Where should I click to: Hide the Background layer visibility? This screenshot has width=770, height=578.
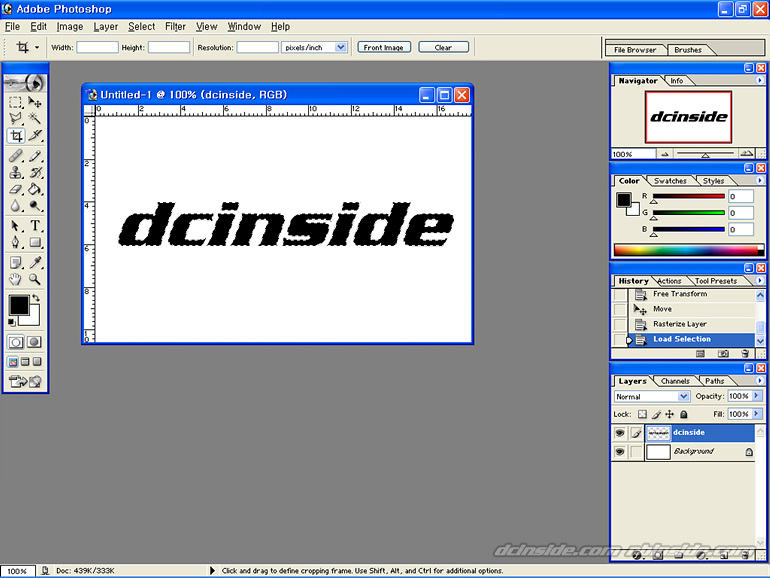(x=620, y=451)
